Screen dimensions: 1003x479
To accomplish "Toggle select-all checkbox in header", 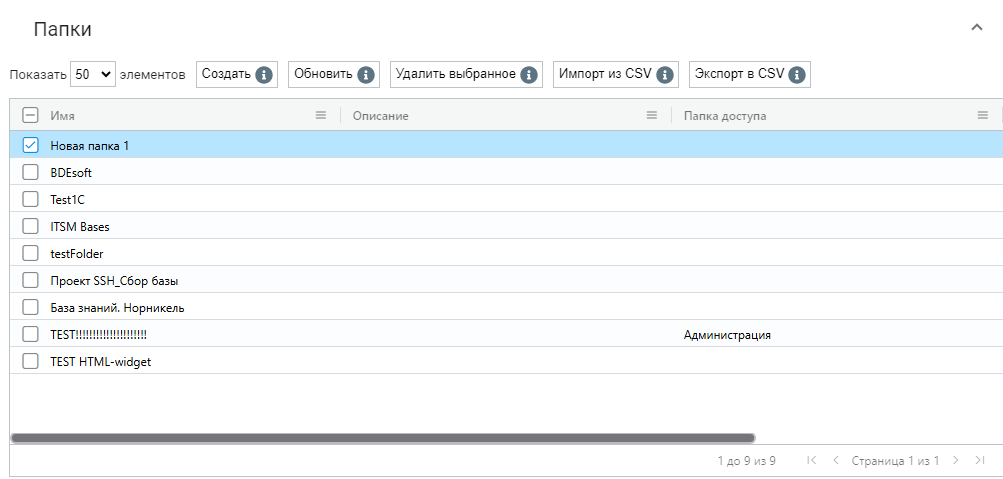I will (x=30, y=115).
